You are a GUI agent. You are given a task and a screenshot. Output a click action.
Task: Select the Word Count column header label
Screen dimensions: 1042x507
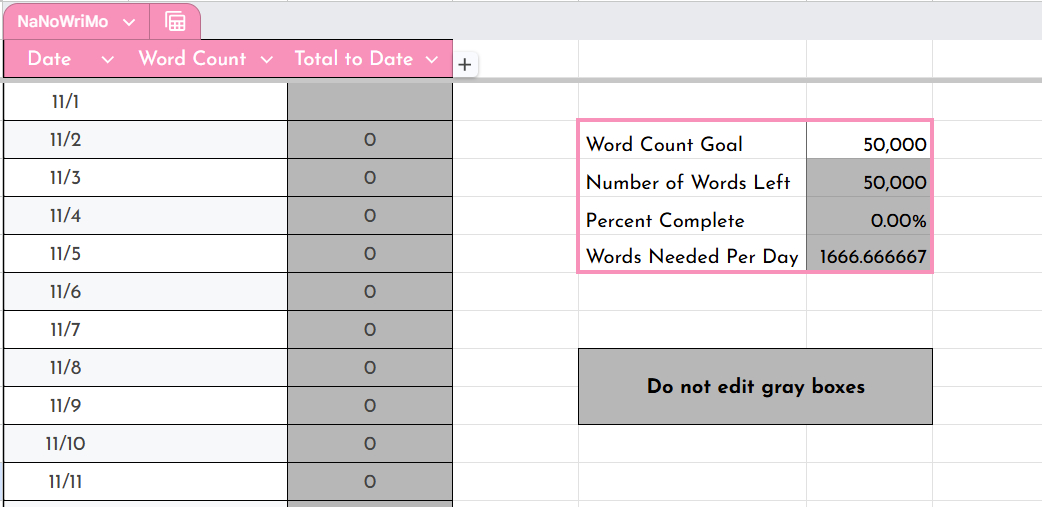tap(192, 59)
